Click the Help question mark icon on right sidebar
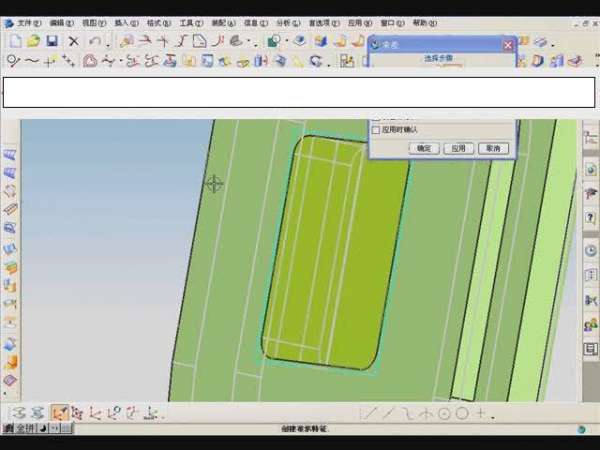600x450 pixels. [590, 218]
